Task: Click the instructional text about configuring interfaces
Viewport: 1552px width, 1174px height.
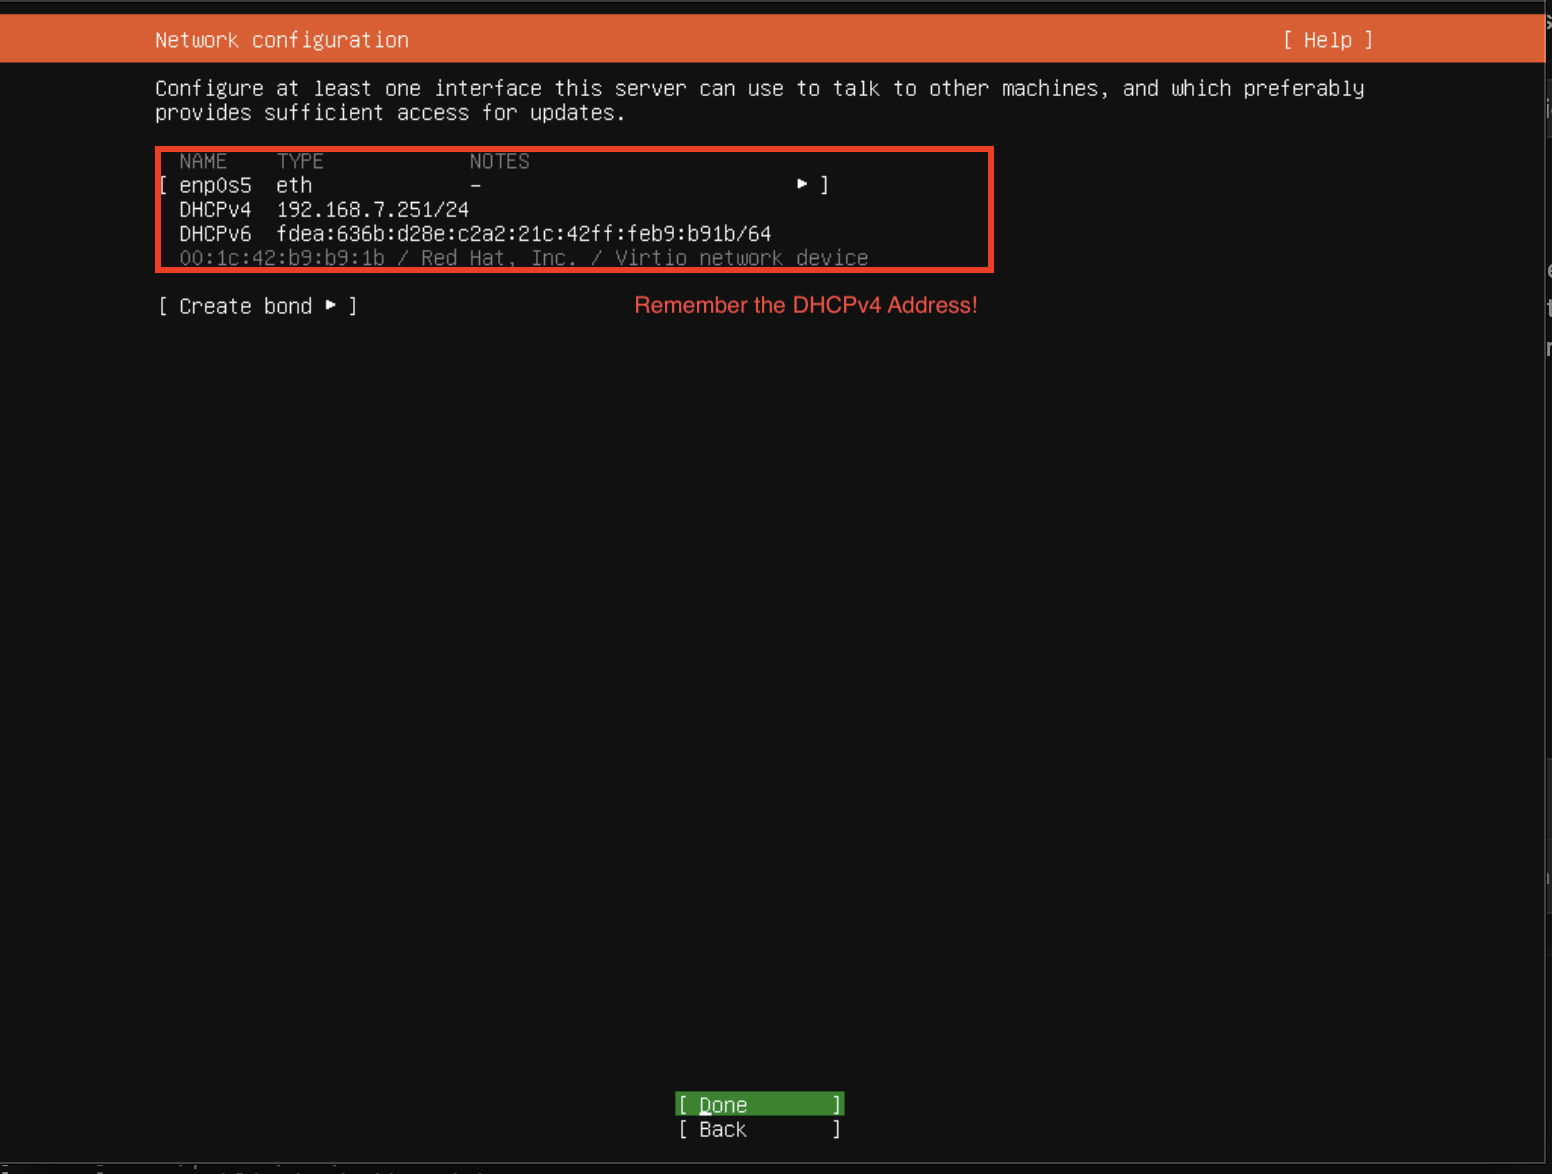Action: tap(759, 100)
